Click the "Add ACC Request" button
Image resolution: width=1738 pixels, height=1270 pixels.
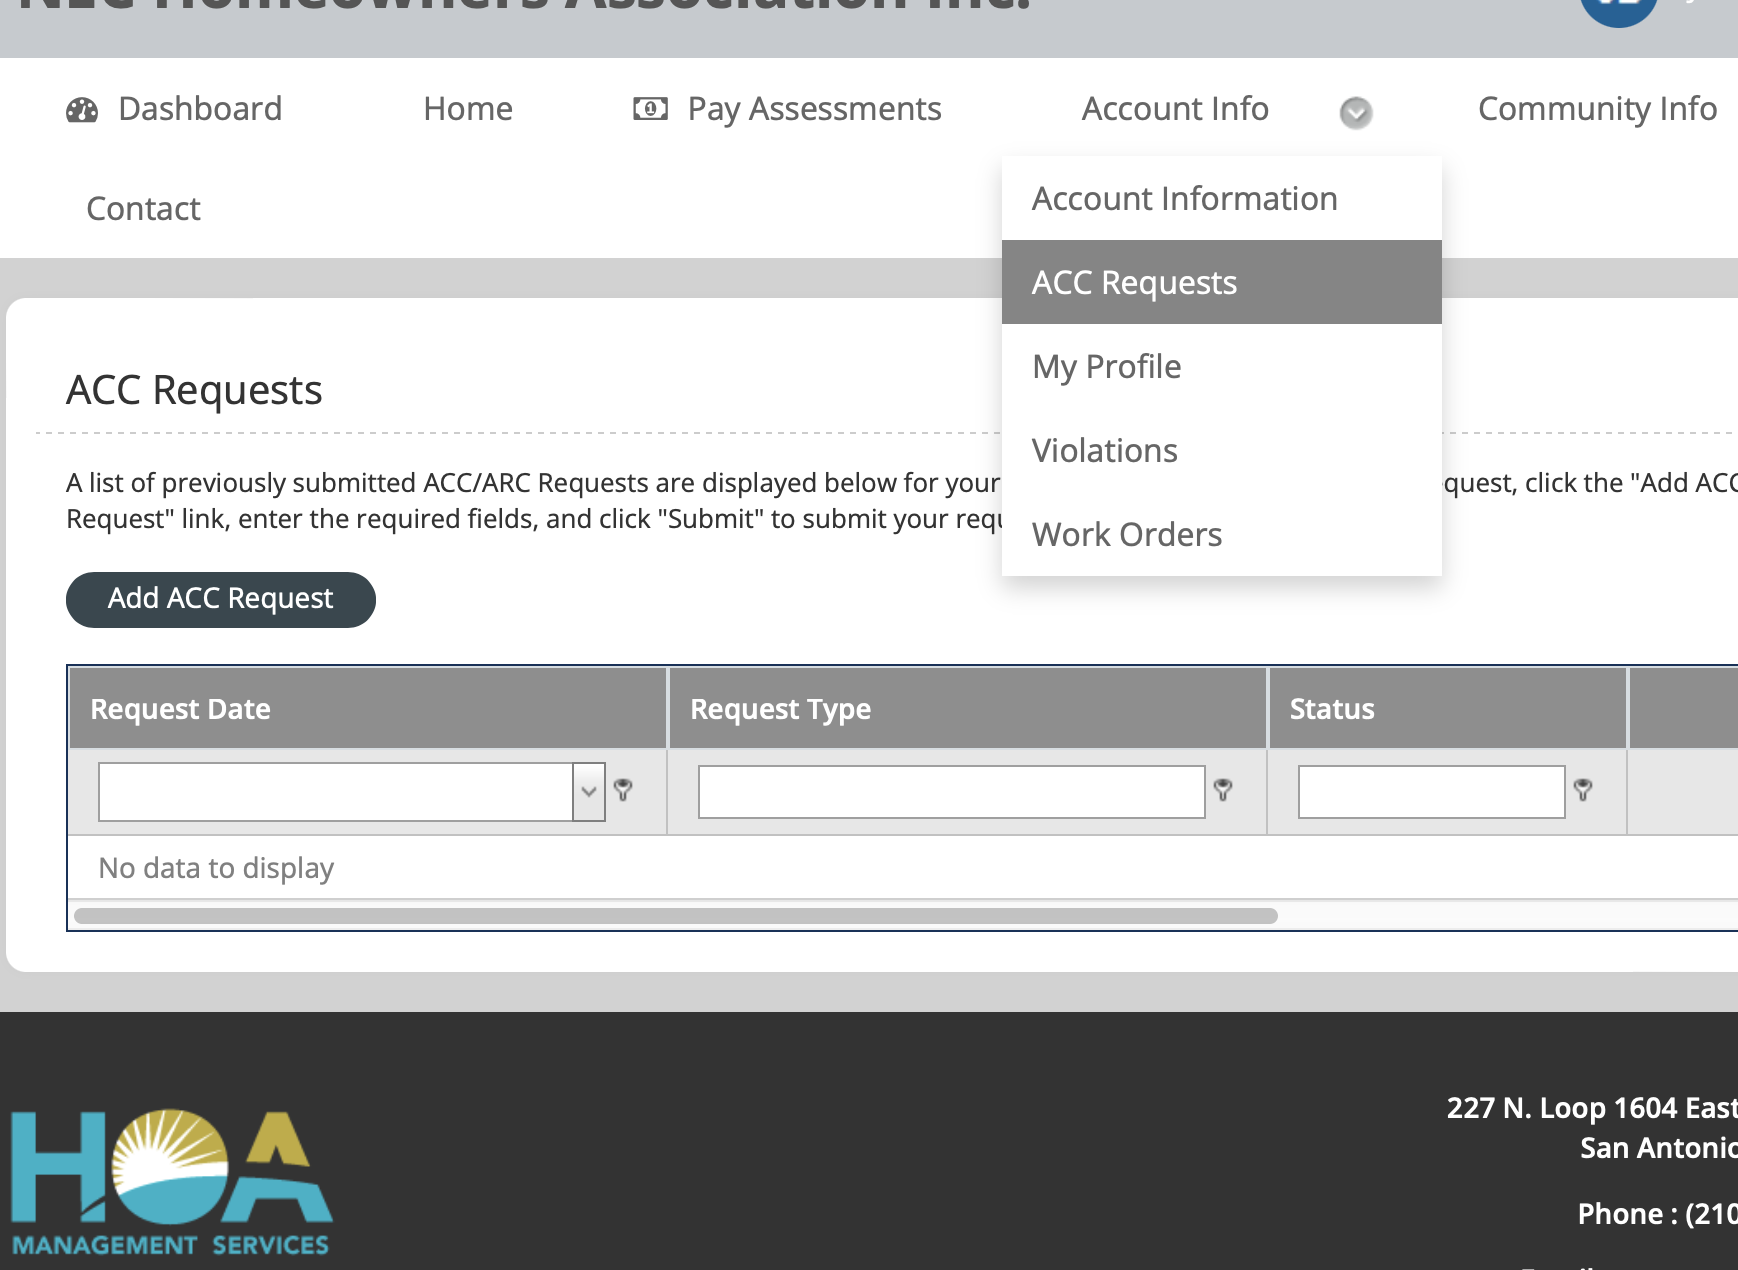pos(220,598)
